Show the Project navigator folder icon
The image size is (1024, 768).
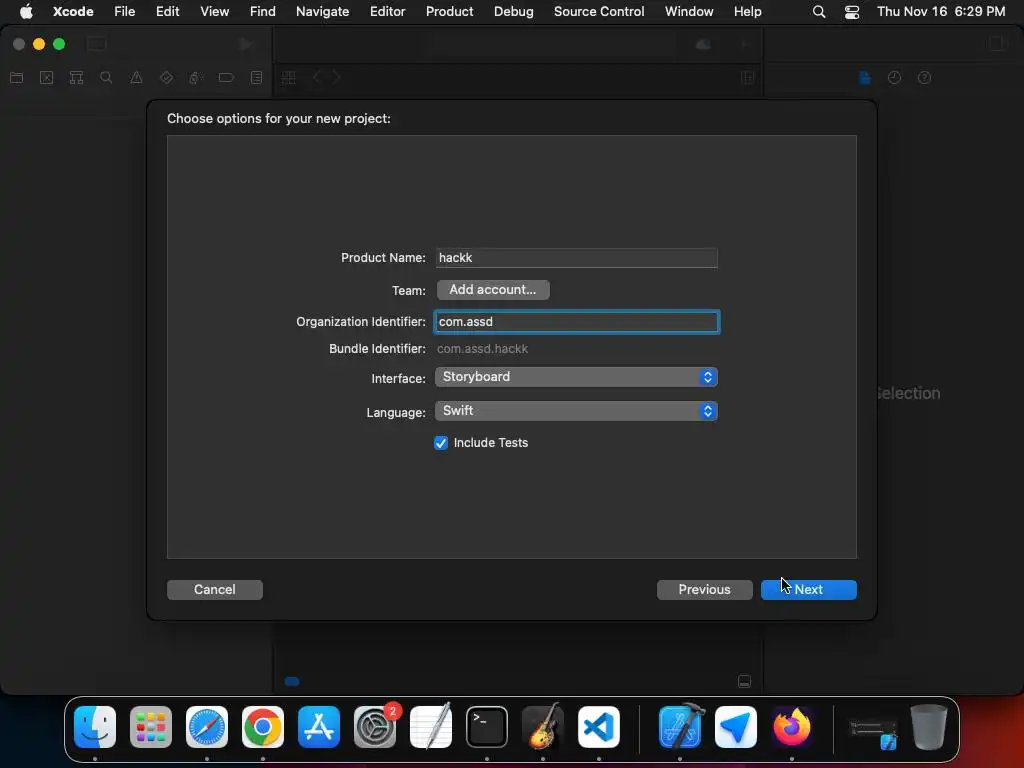pyautogui.click(x=16, y=78)
